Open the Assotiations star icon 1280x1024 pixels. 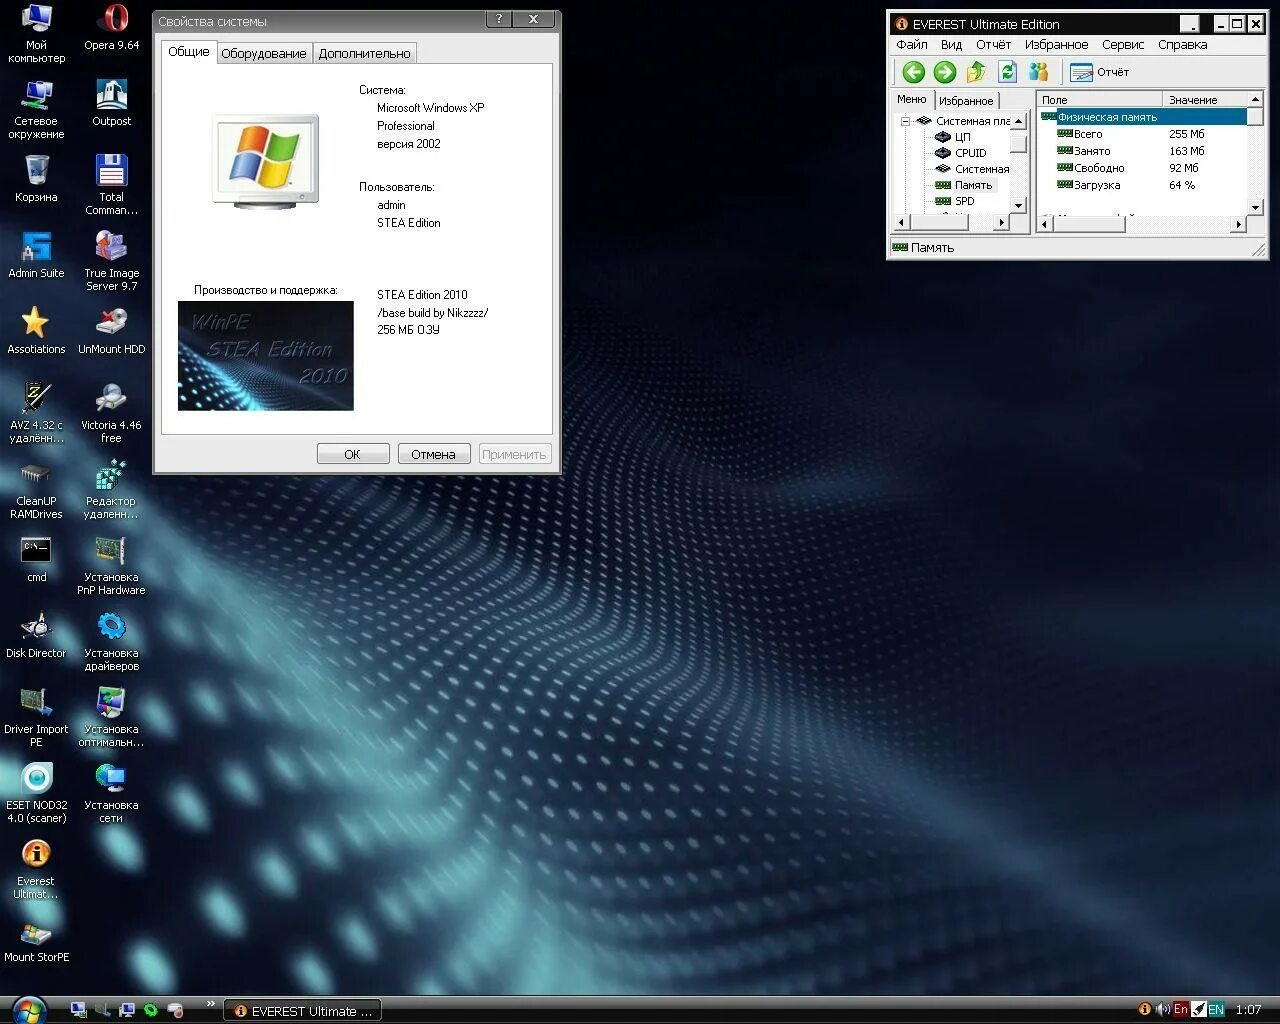click(x=36, y=332)
